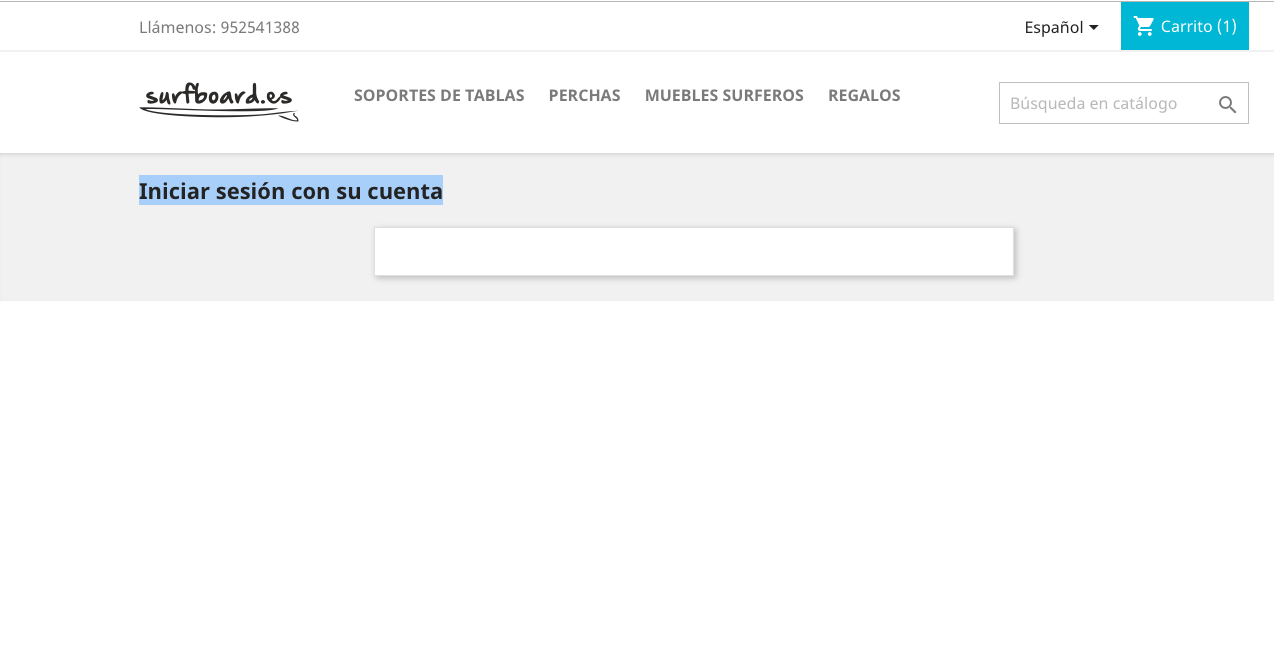Image resolution: width=1274 pixels, height=652 pixels.
Task: Click the surfboard.es logo
Action: (x=219, y=102)
